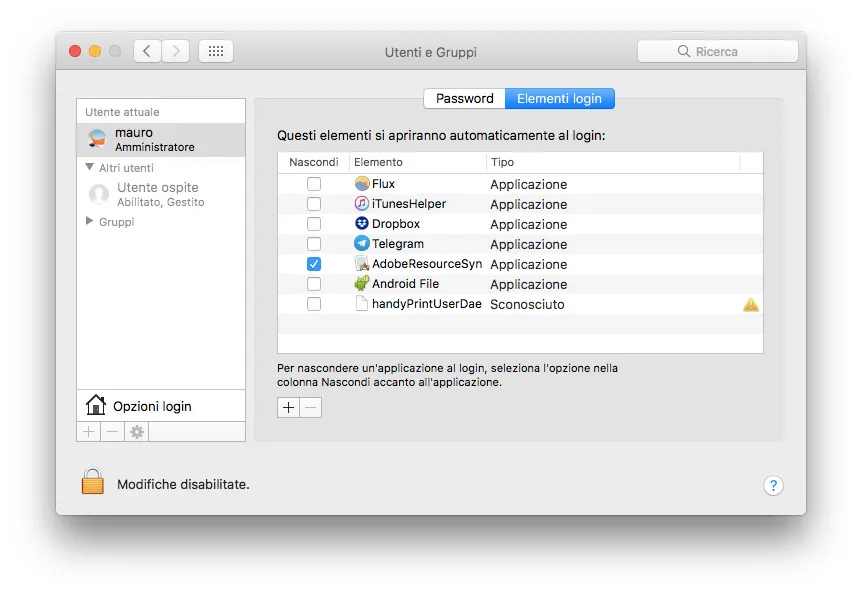Click the lock icon to enable changes
This screenshot has height=595, width=862.
click(x=92, y=482)
